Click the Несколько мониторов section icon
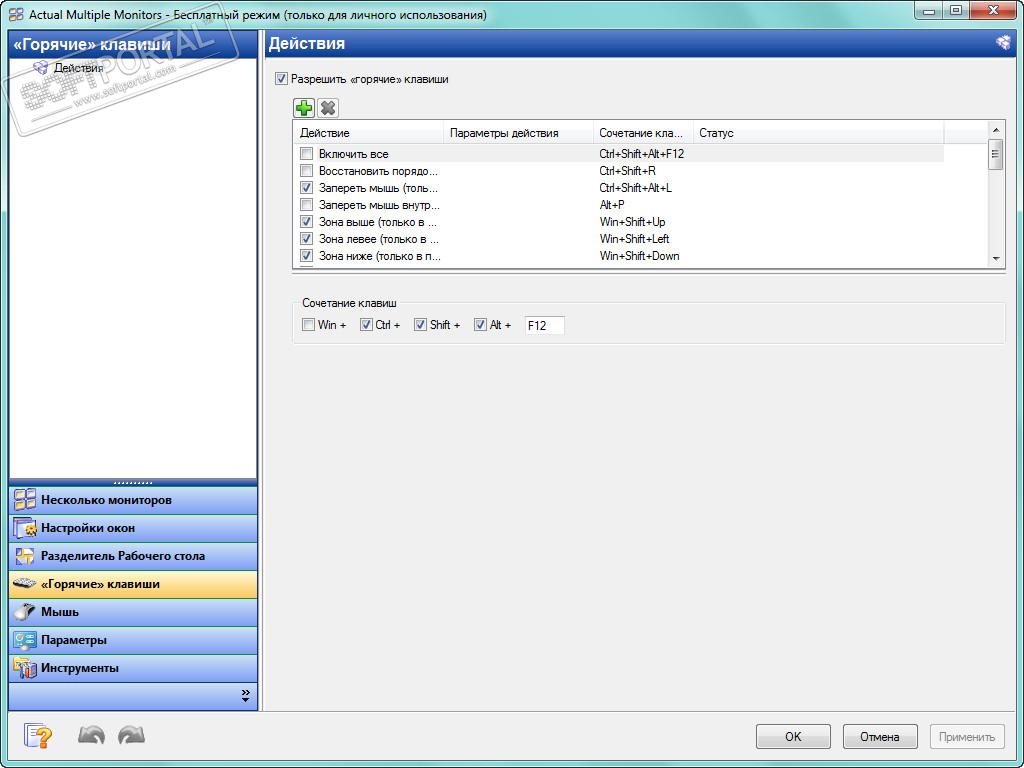The height and width of the screenshot is (768, 1024). pyautogui.click(x=25, y=500)
